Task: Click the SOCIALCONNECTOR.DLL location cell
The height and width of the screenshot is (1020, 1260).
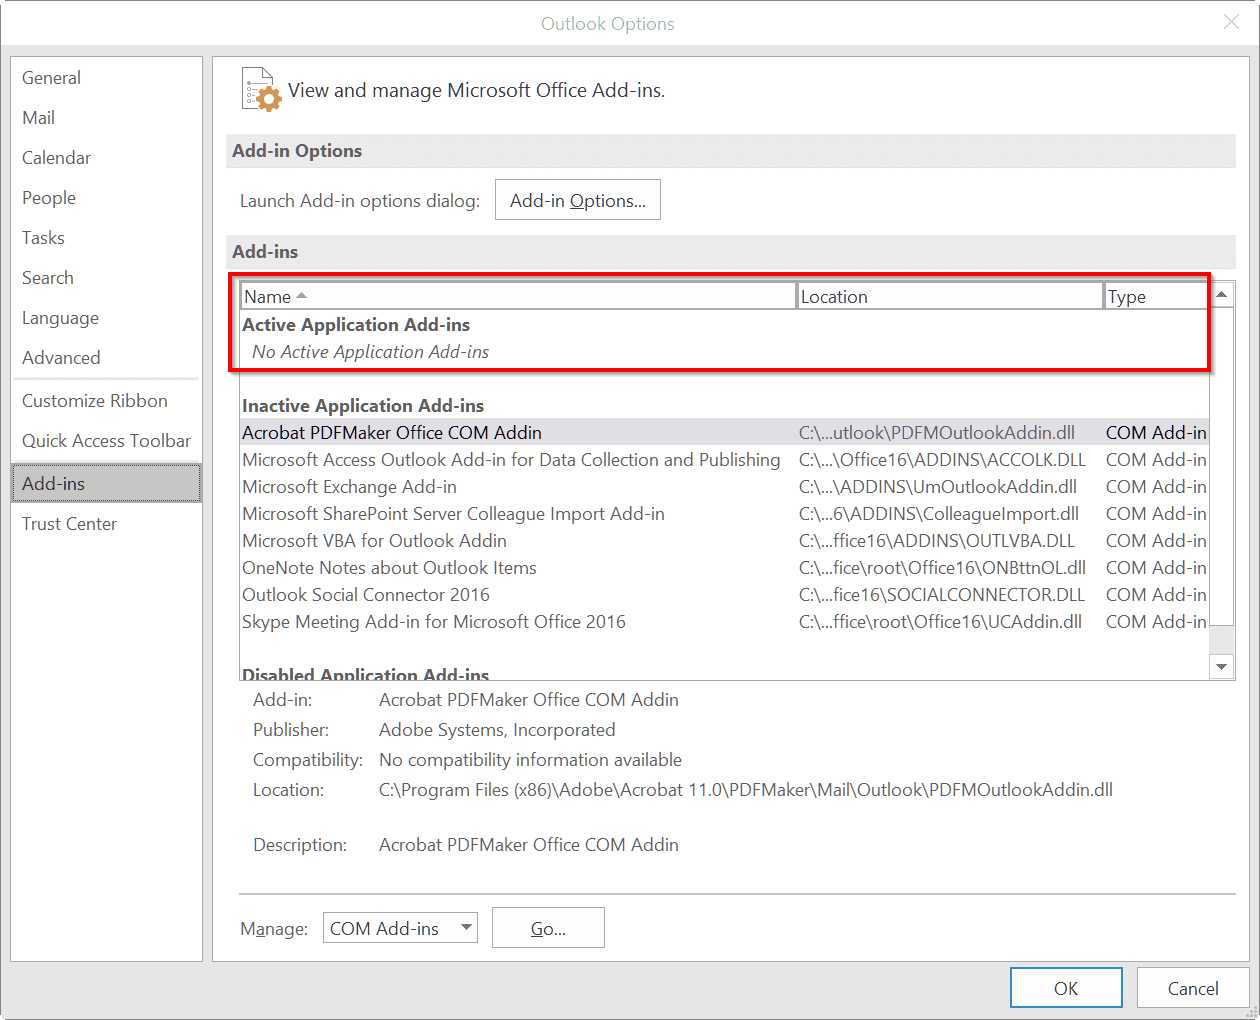Action: pos(942,595)
